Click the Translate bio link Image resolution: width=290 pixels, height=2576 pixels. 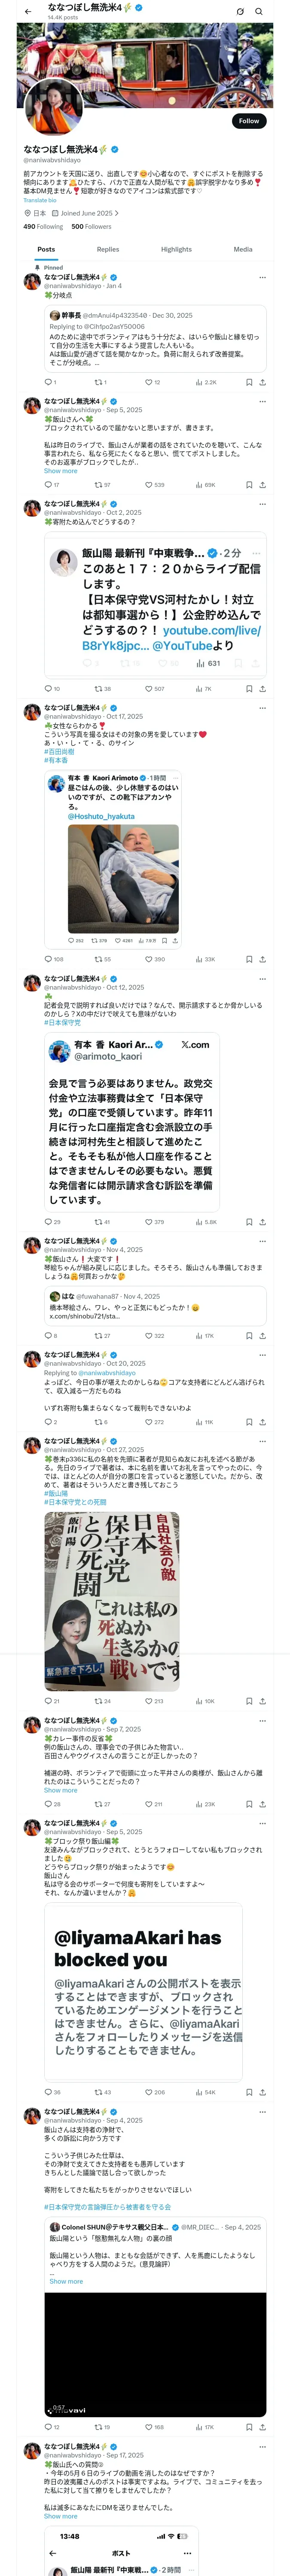[x=40, y=200]
